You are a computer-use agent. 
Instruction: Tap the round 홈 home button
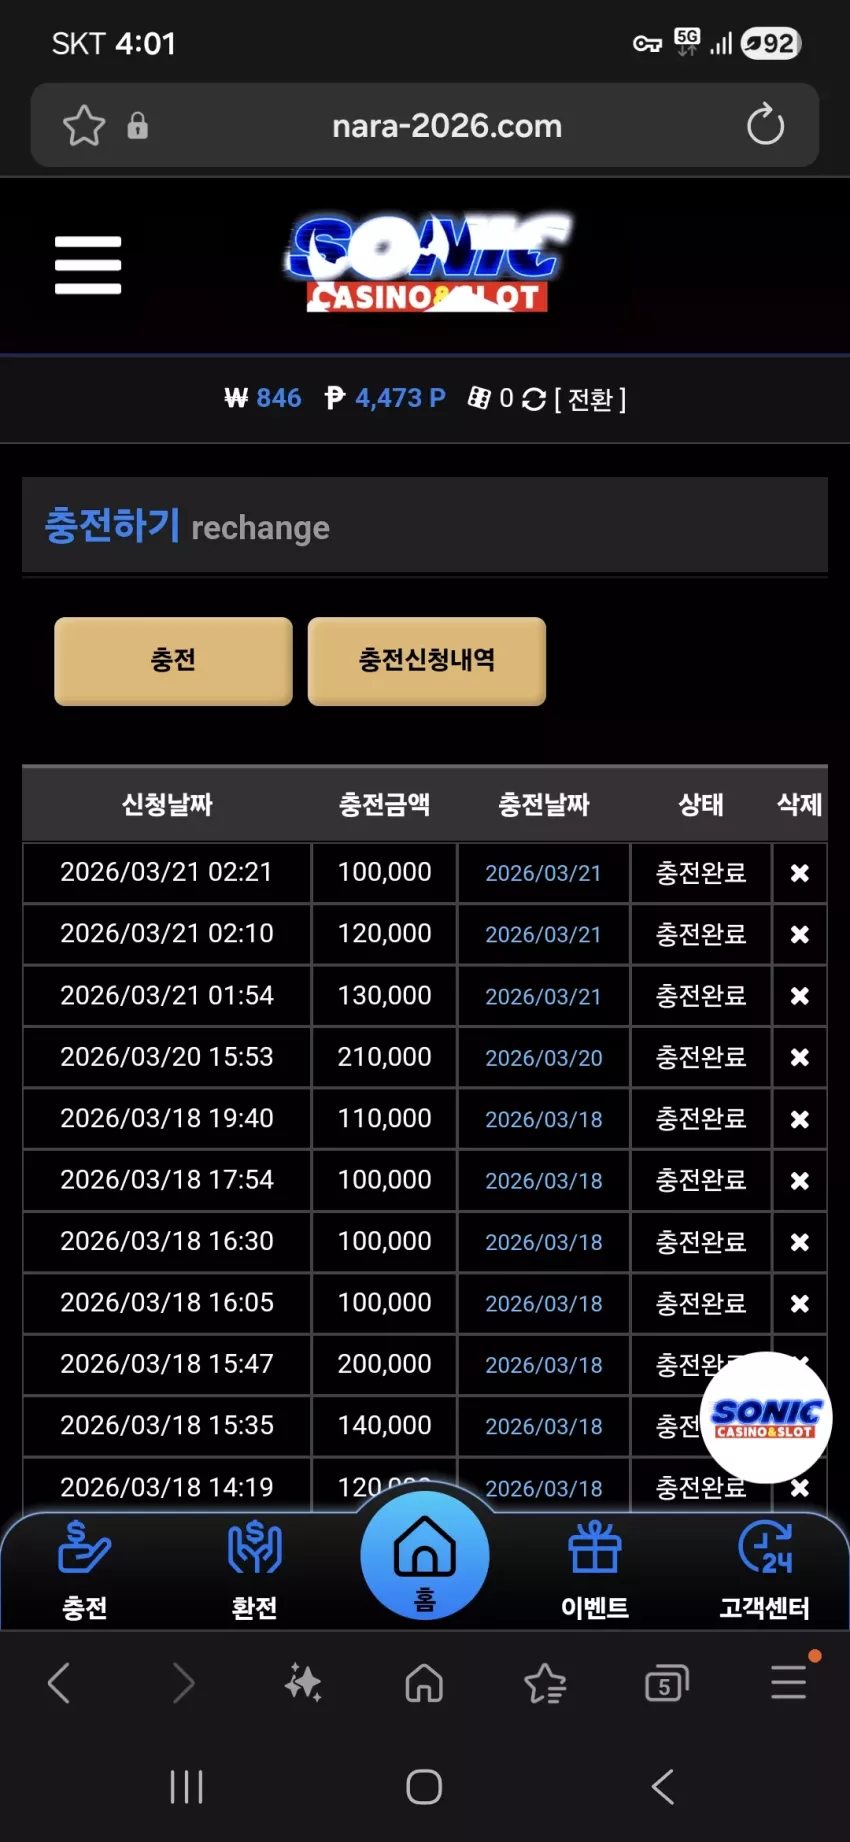point(425,1556)
